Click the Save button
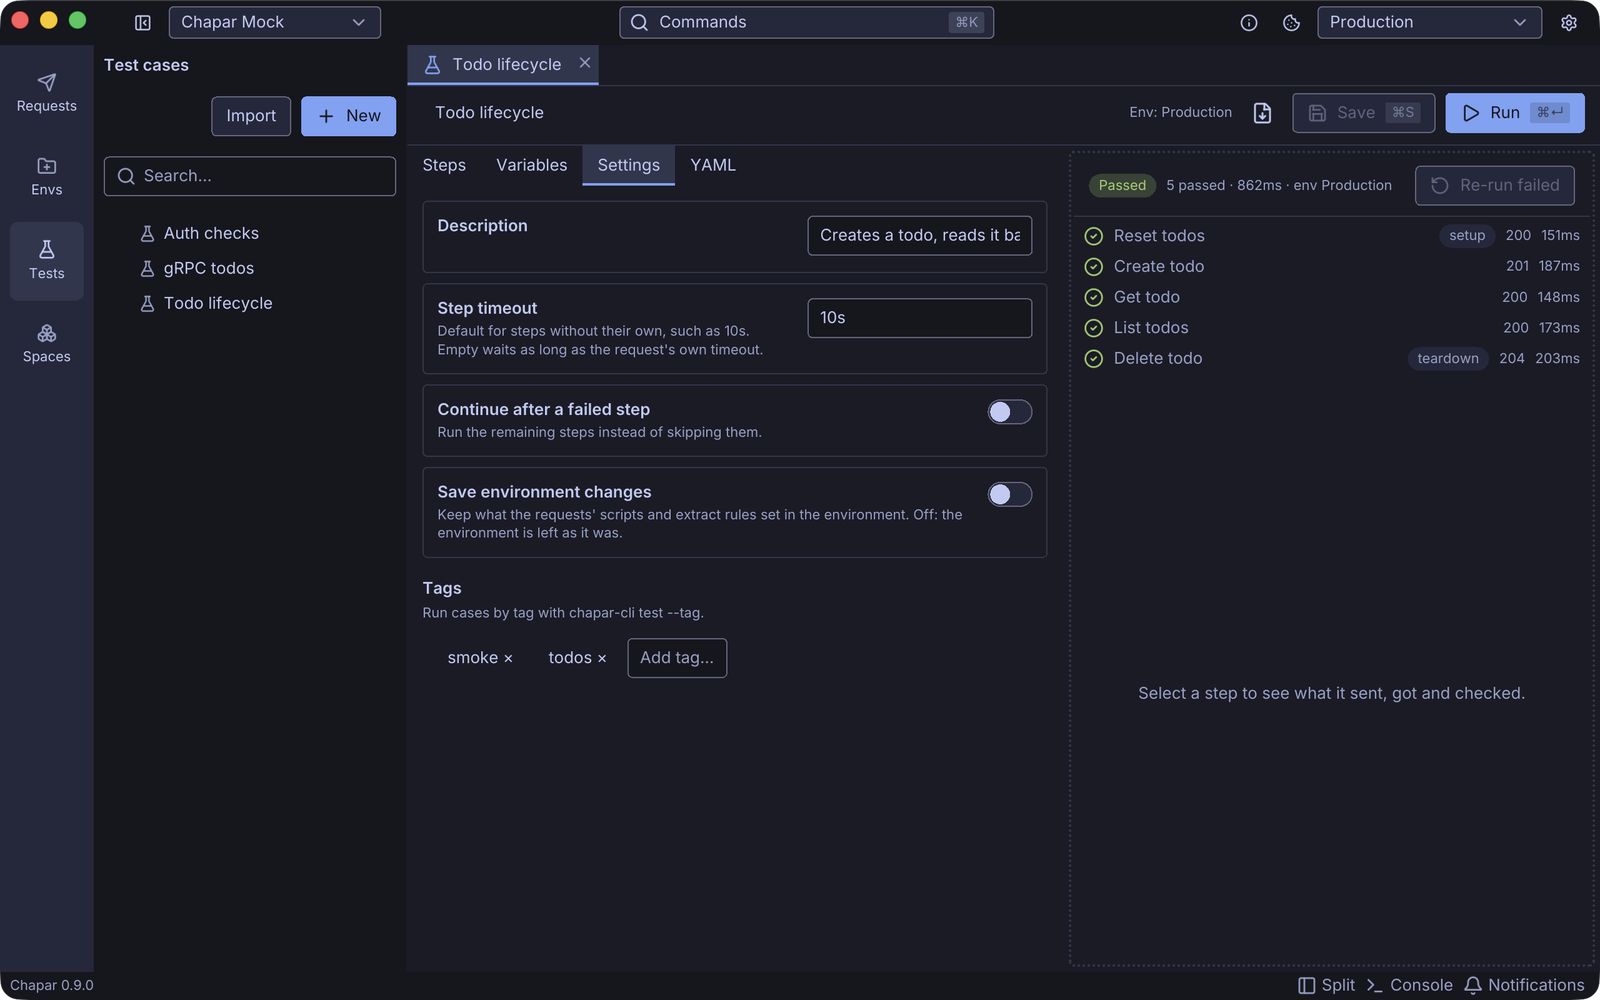This screenshot has height=1000, width=1600. coord(1364,113)
